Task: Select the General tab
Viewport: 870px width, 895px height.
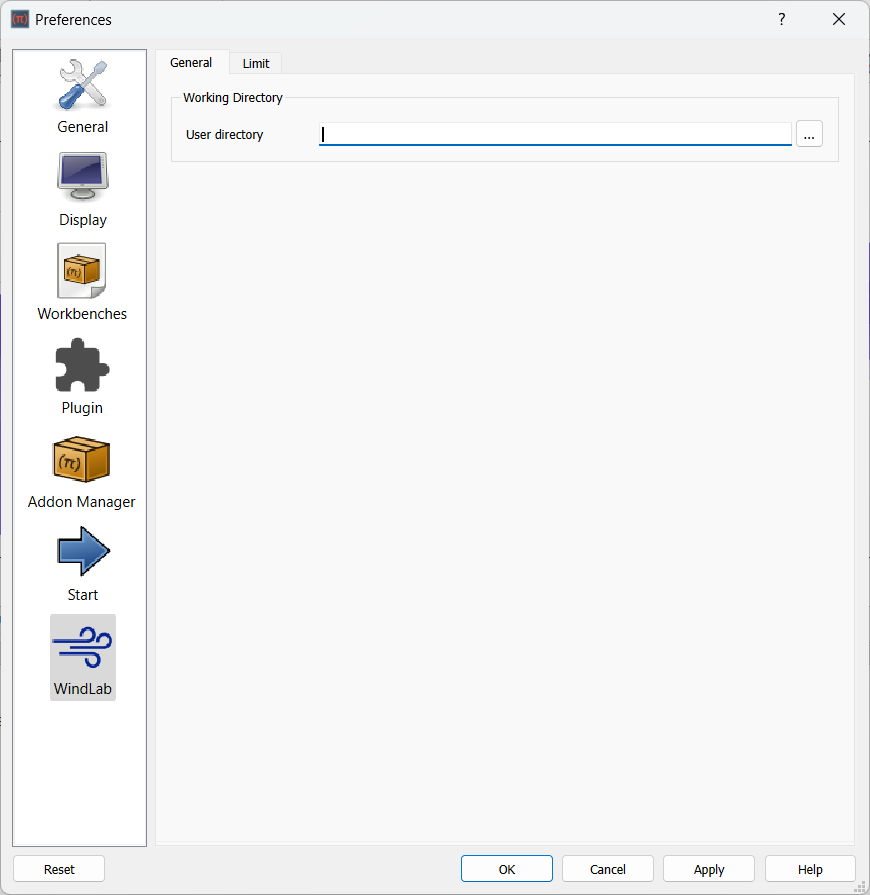Action: click(191, 62)
